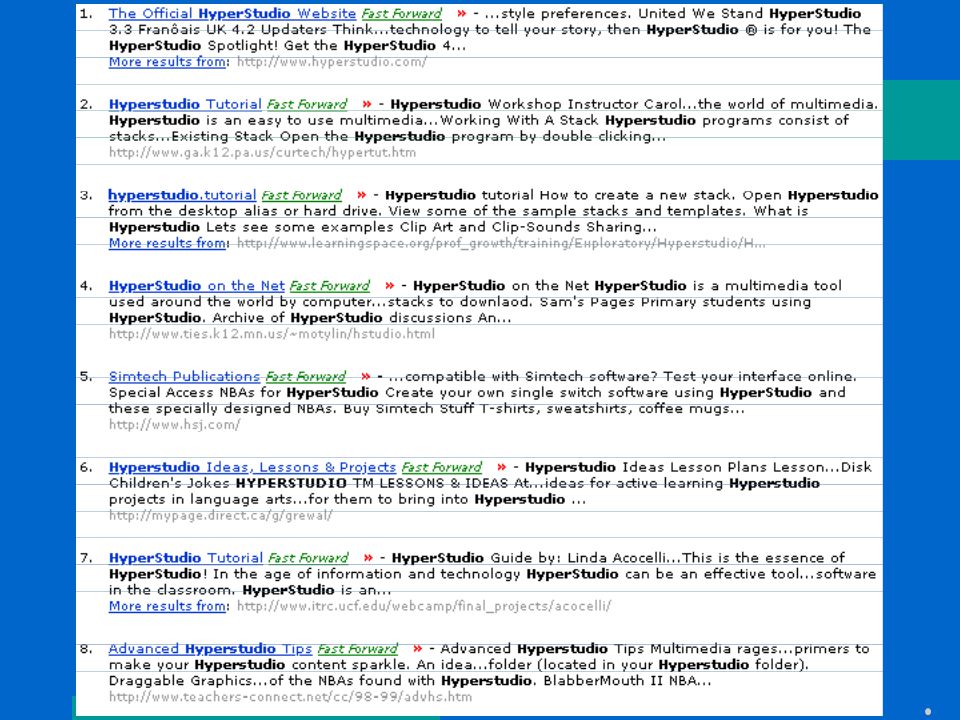960x720 pixels.
Task: Click red double-arrow icon in result 4
Action: point(389,286)
